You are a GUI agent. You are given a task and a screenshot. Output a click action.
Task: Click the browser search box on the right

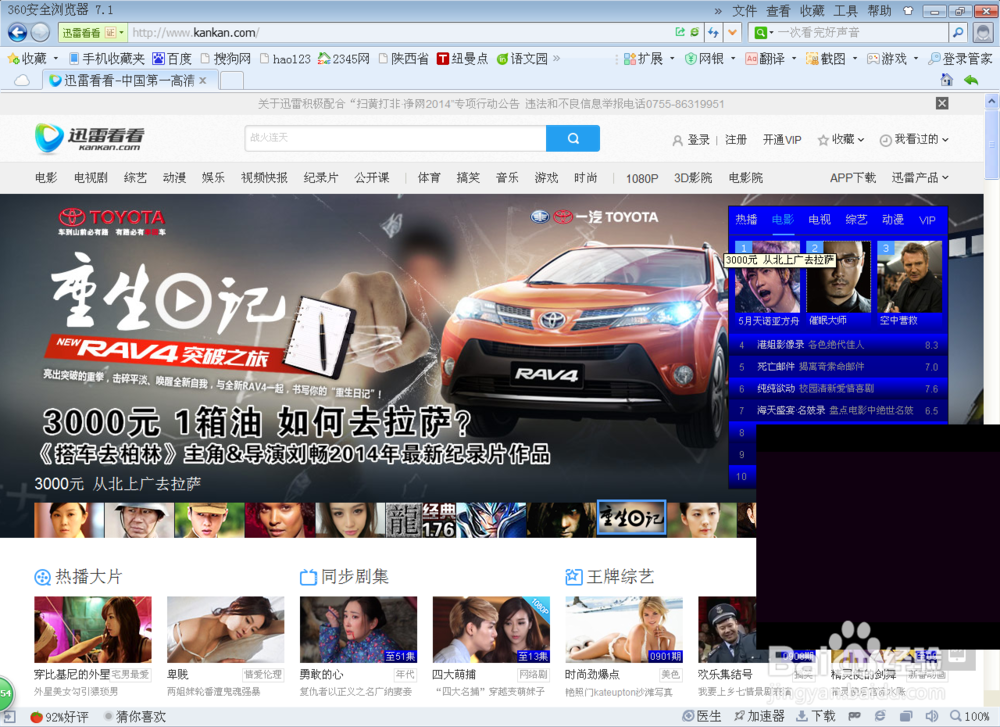(861, 33)
